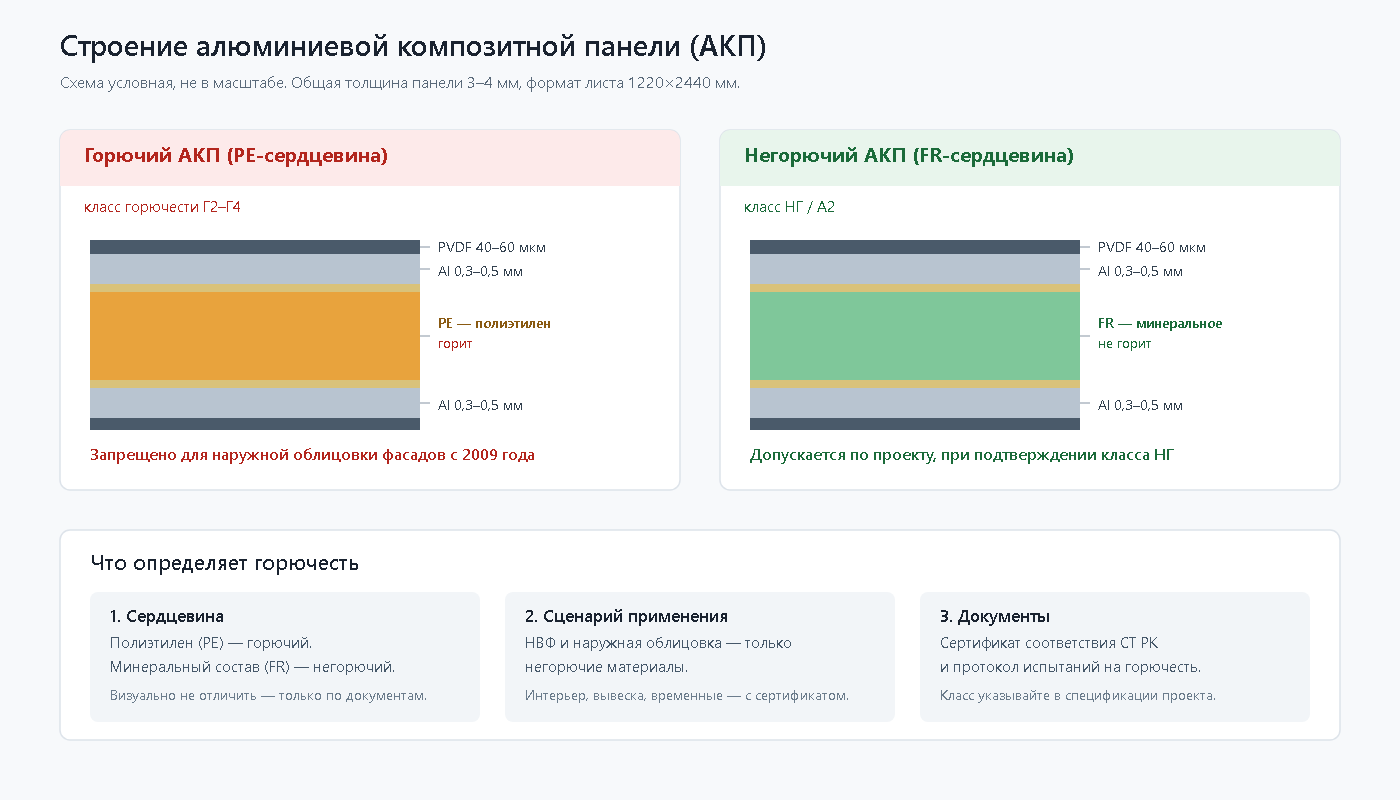The image size is (1400, 800).
Task: Click "PVDF 40–60 мкм" in the Горючий АКП diagram
Action: (x=492, y=247)
